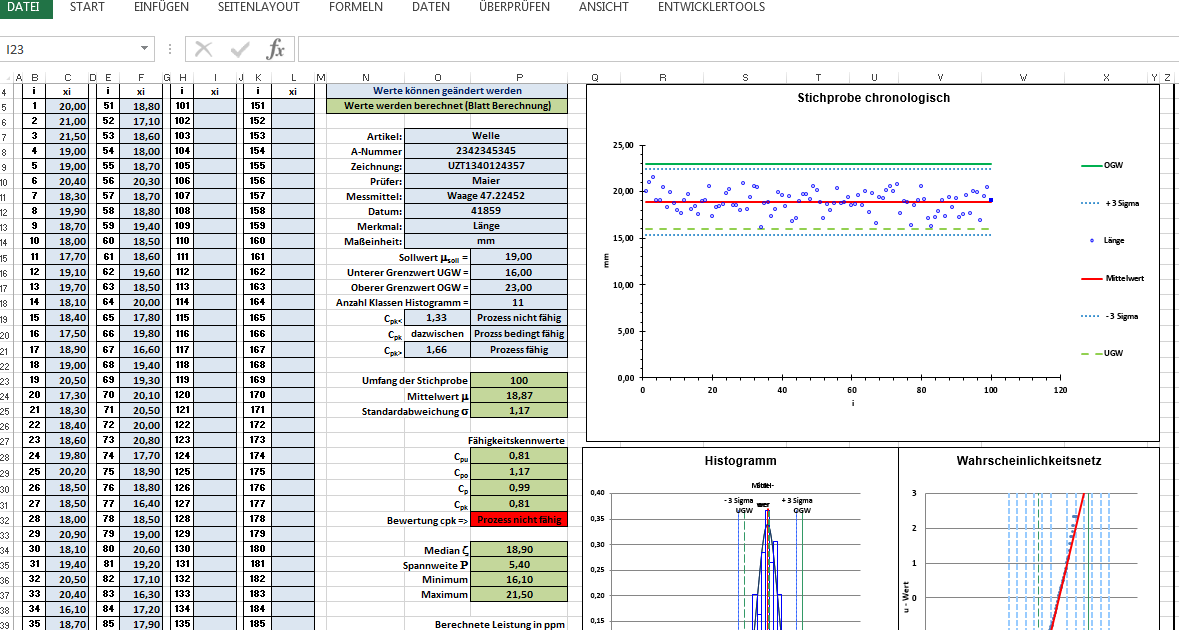Click the Datum cell 41859
The width and height of the screenshot is (1179, 630).
pyautogui.click(x=486, y=211)
